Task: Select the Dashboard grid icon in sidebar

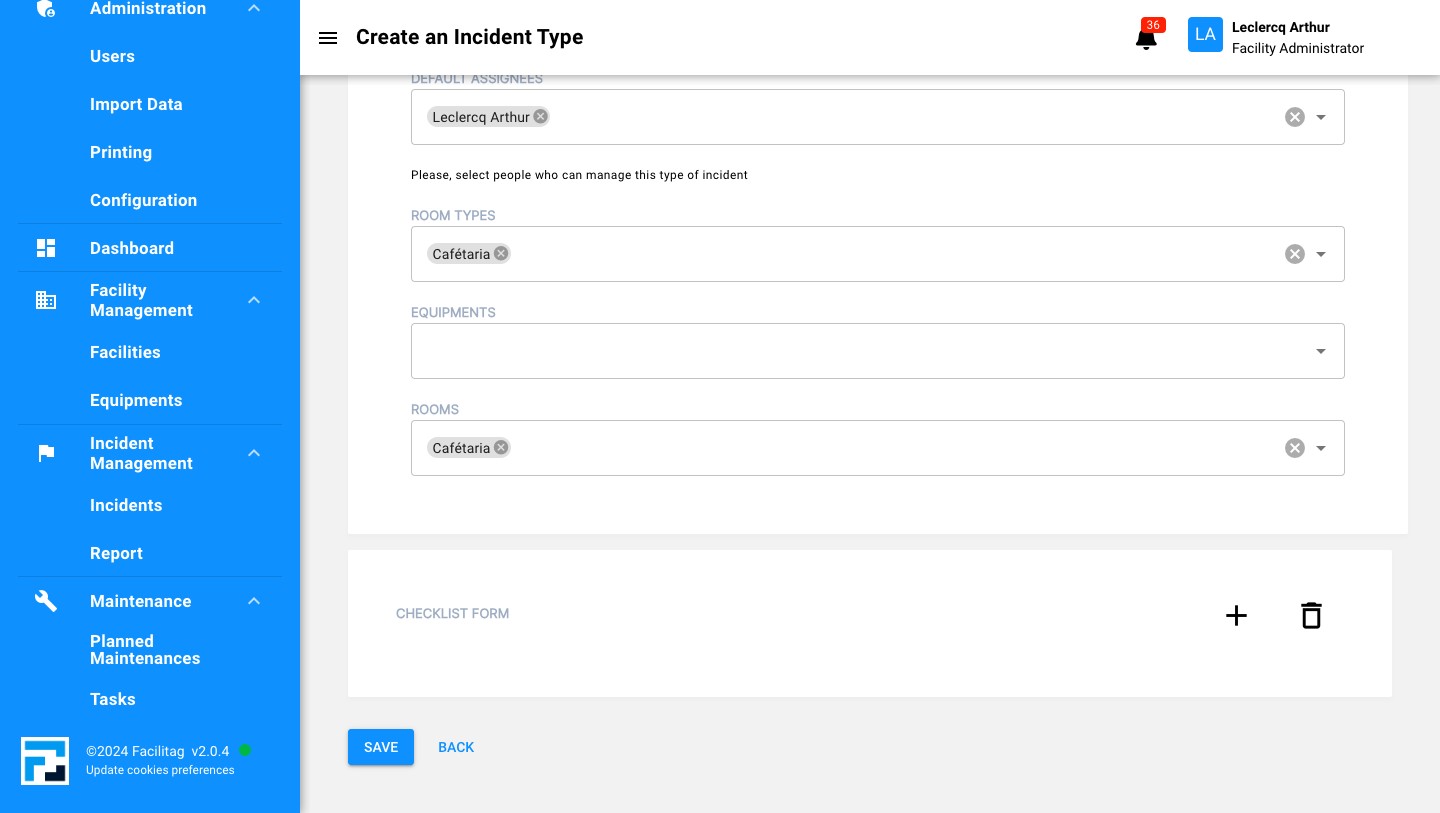Action: pyautogui.click(x=46, y=248)
